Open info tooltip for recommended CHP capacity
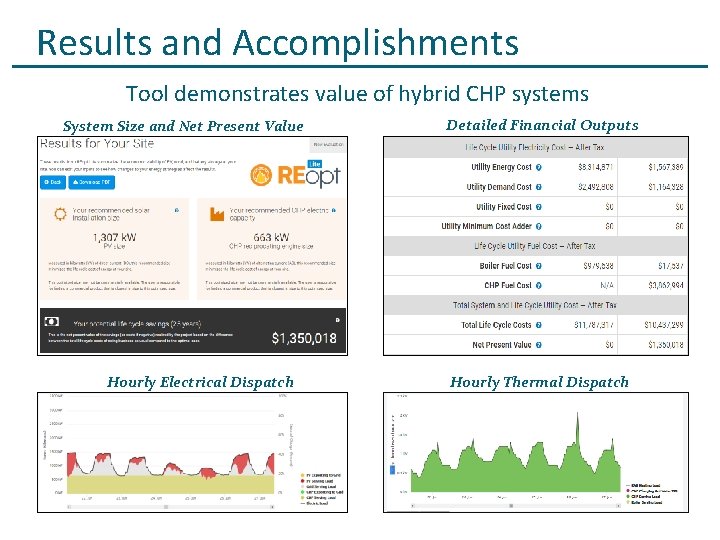 tap(334, 210)
